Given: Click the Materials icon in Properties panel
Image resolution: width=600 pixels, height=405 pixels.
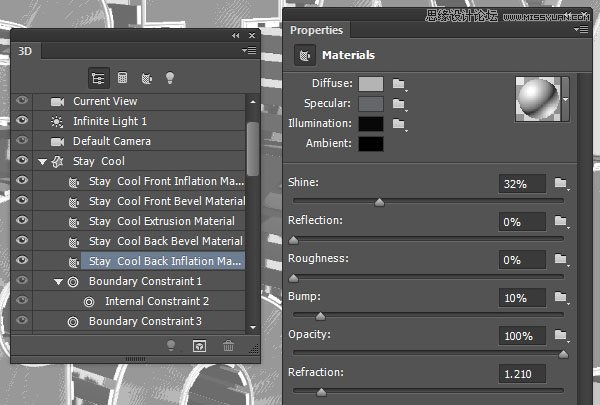Looking at the screenshot, I should [x=305, y=56].
